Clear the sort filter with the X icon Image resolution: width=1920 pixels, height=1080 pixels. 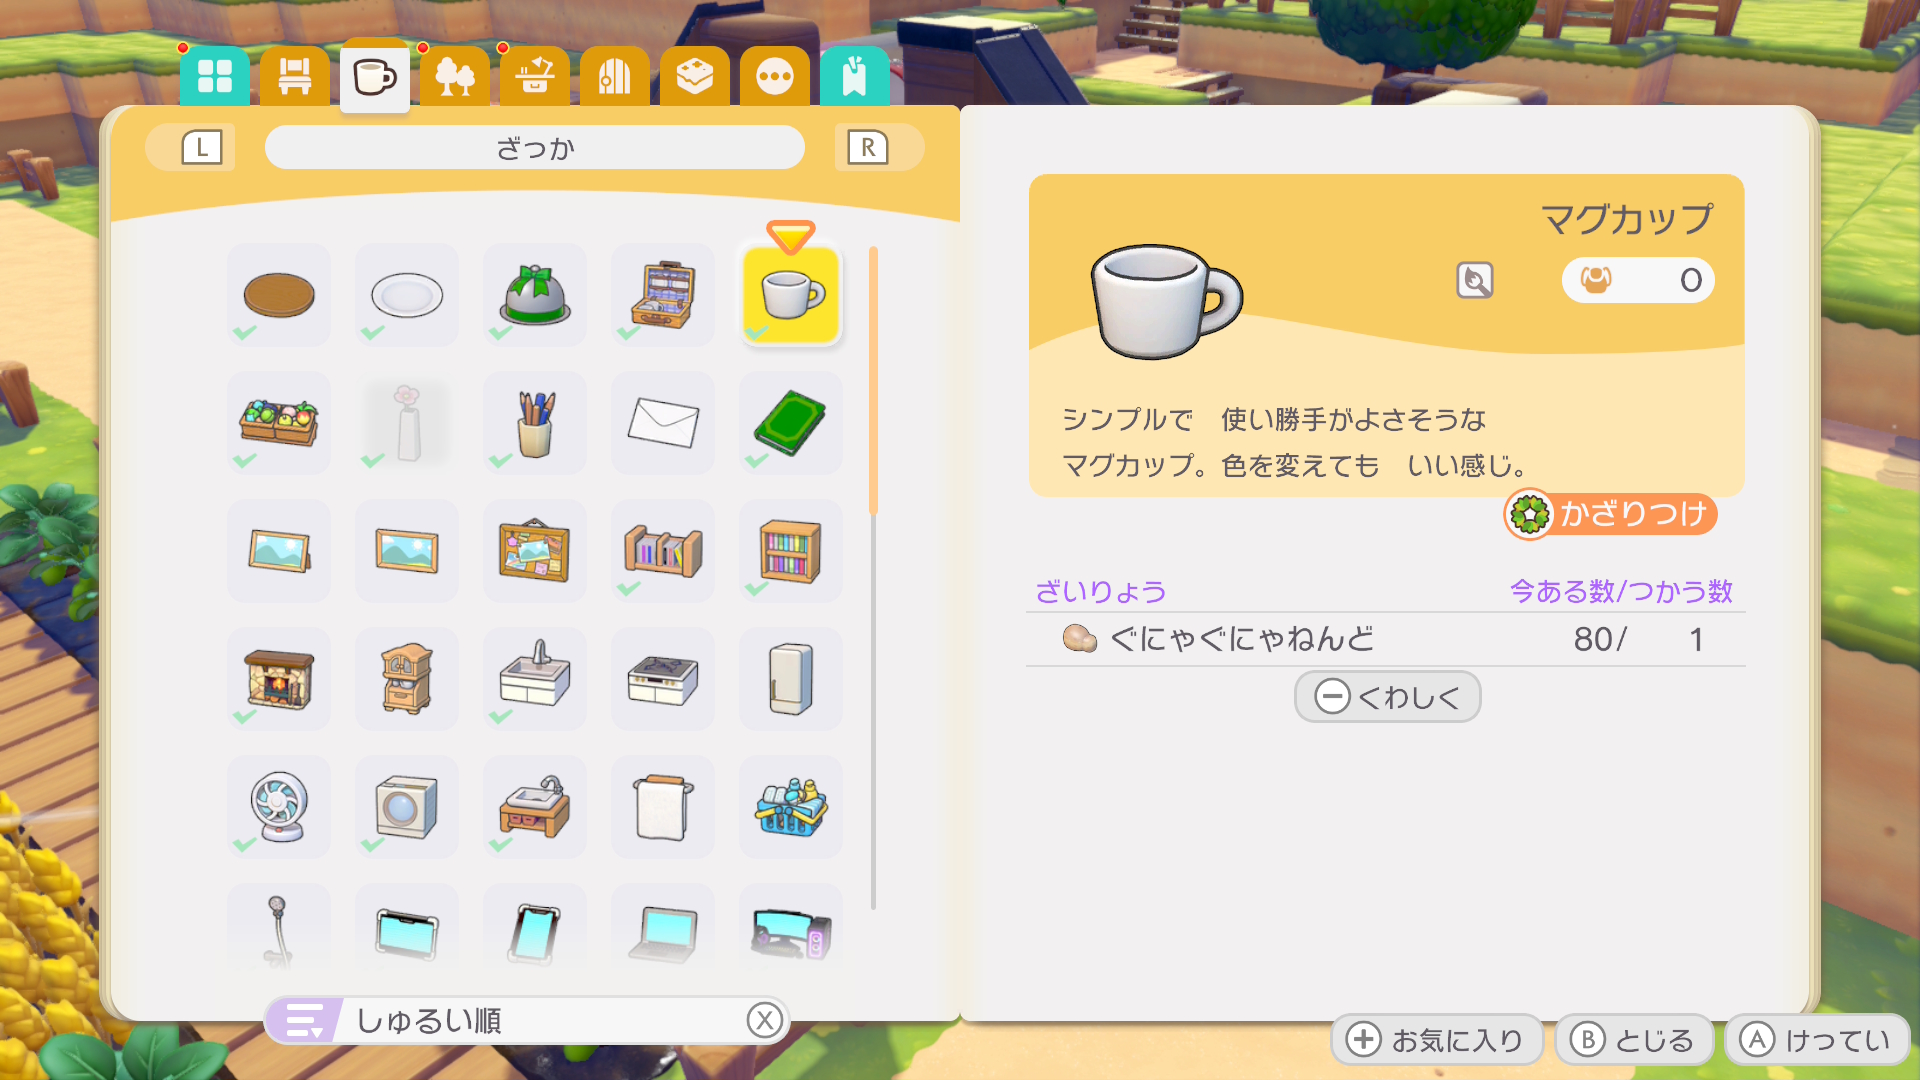[x=765, y=1021]
